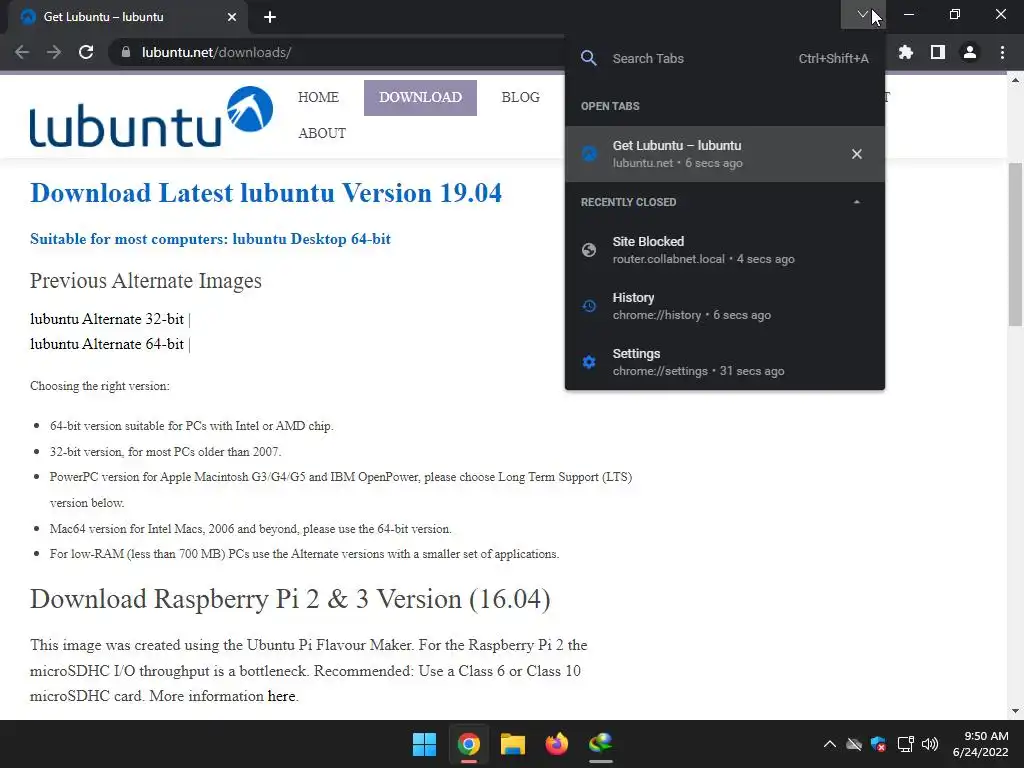Screen dimensions: 1024x768
Task: Open the Windows Start button
Action: pos(424,744)
